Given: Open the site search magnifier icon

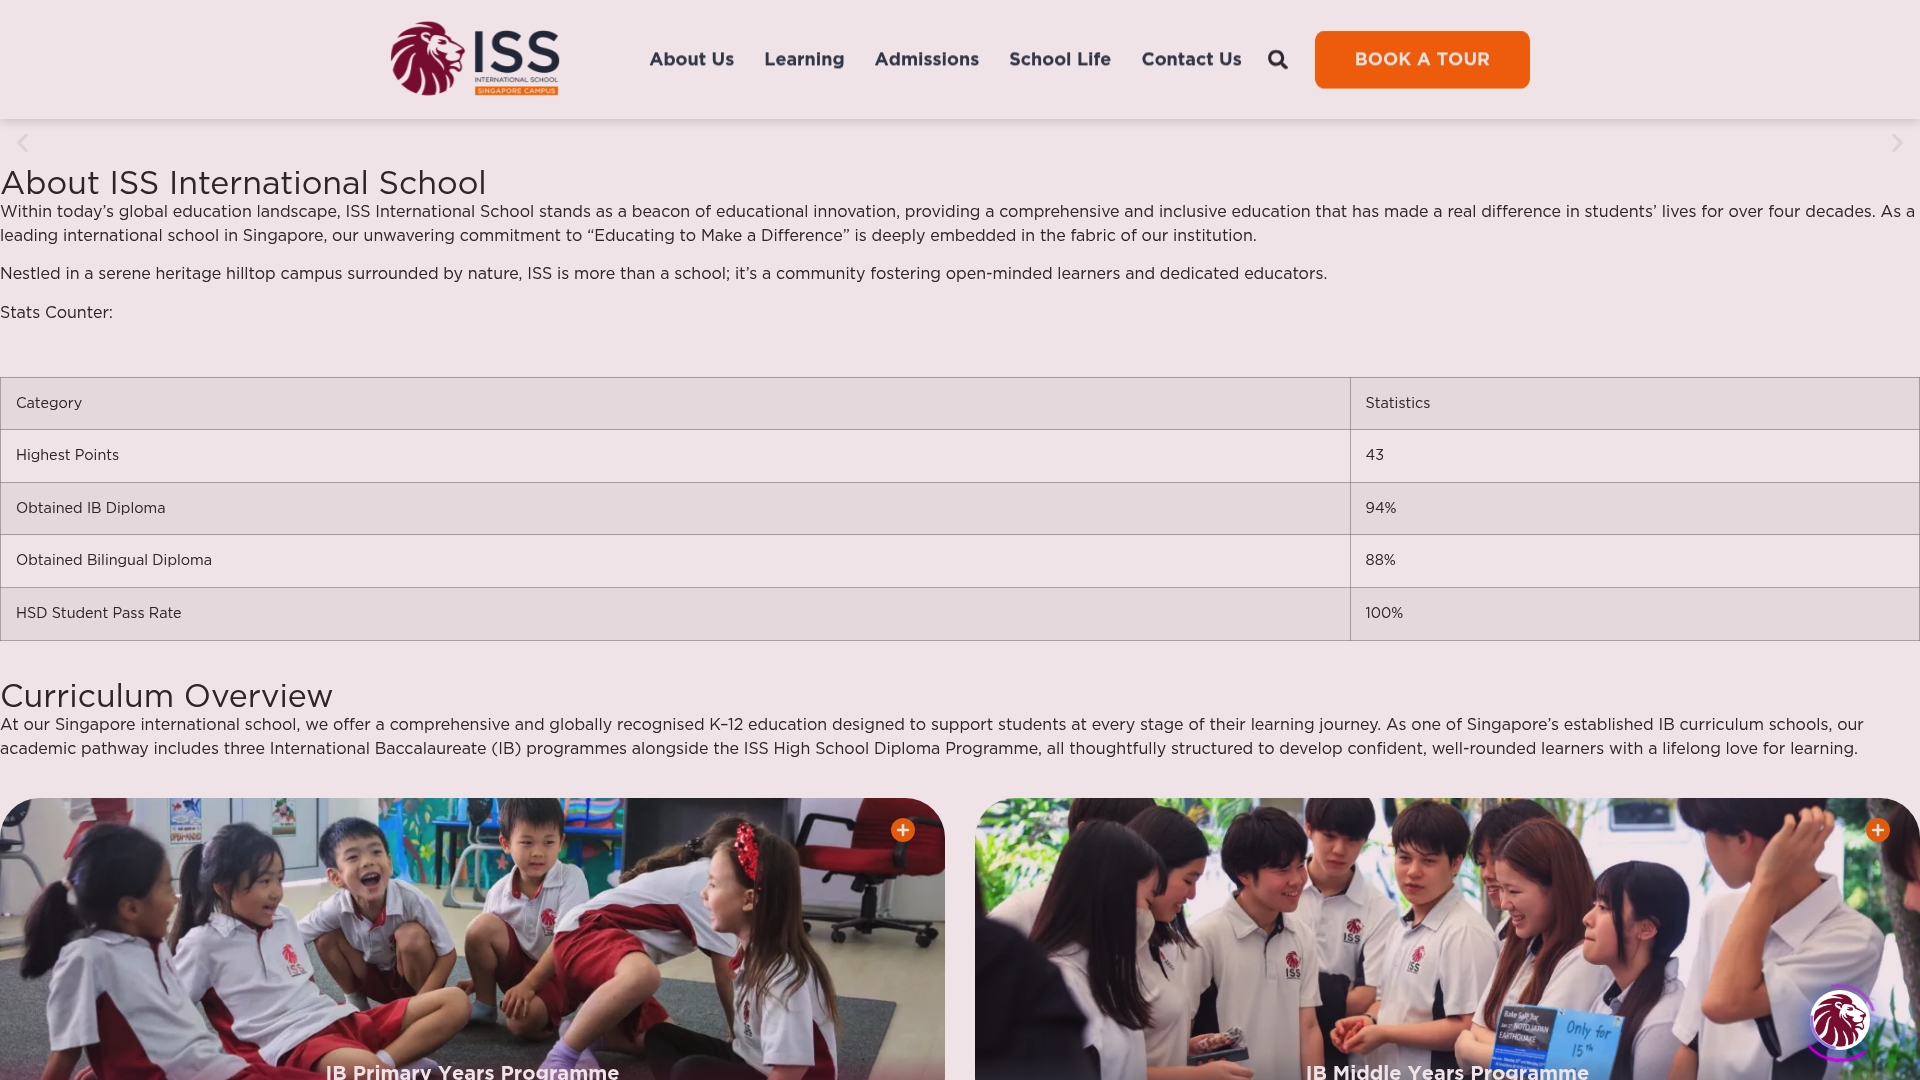Looking at the screenshot, I should point(1277,60).
